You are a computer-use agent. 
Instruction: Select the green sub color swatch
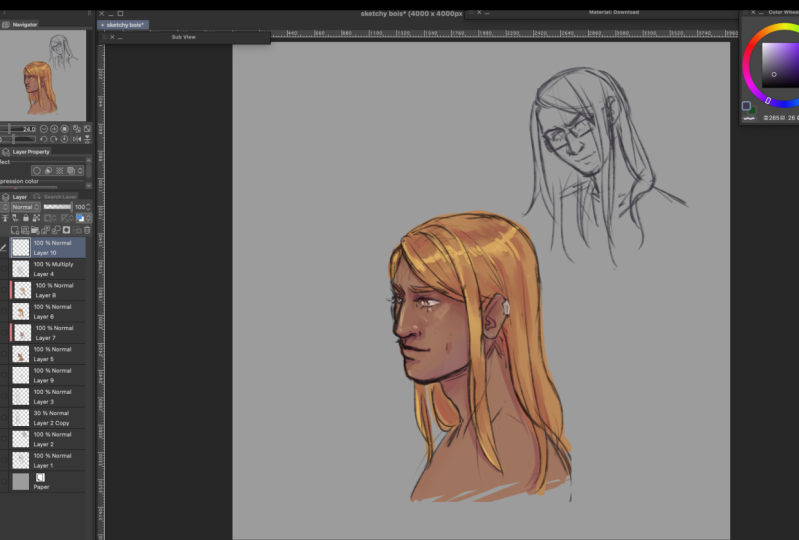pos(753,110)
